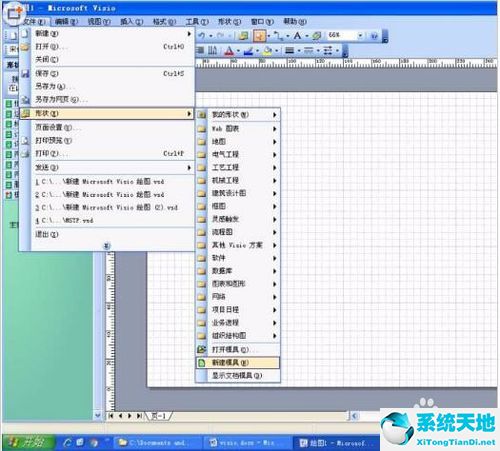Viewport: 500px width, 451px height.
Task: Open the 电气工程 shapes category
Action: tap(238, 155)
